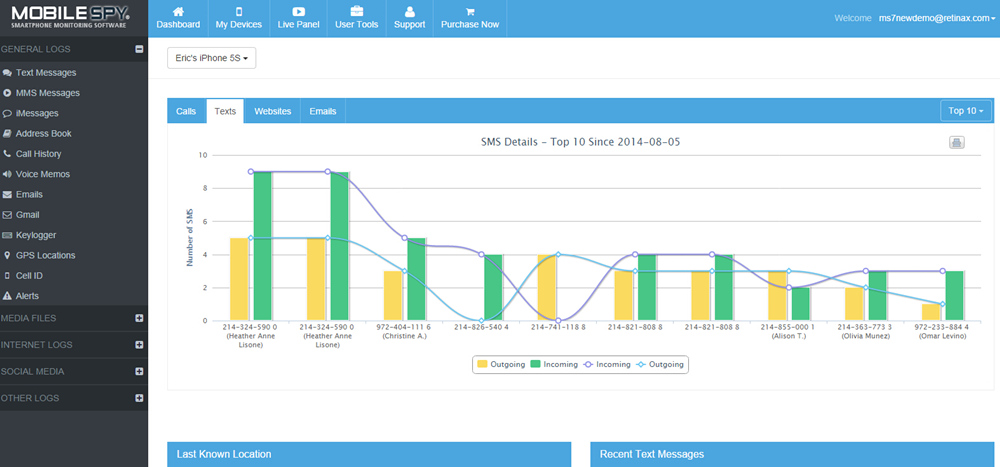This screenshot has height=467, width=1000.
Task: Toggle green Incoming bars legend entry
Action: pyautogui.click(x=554, y=364)
